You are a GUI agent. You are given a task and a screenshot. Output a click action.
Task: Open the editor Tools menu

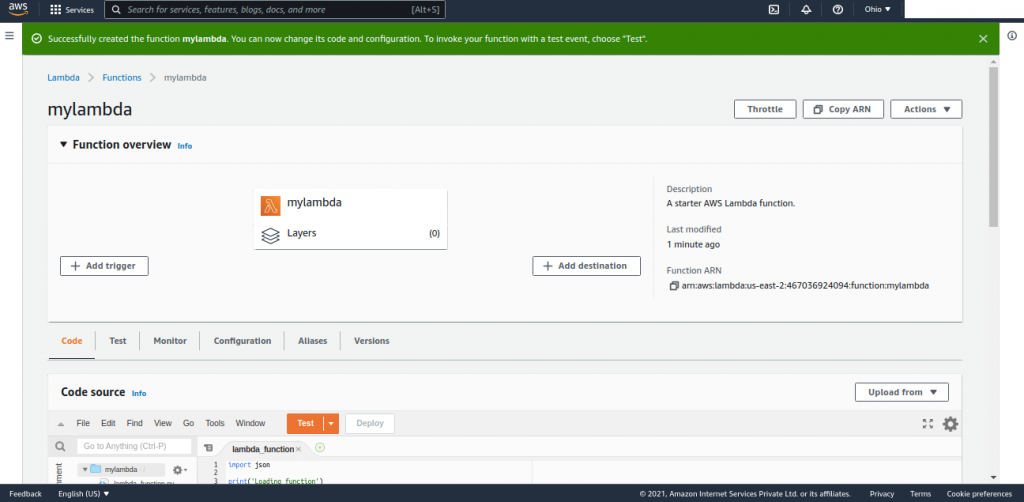[215, 423]
